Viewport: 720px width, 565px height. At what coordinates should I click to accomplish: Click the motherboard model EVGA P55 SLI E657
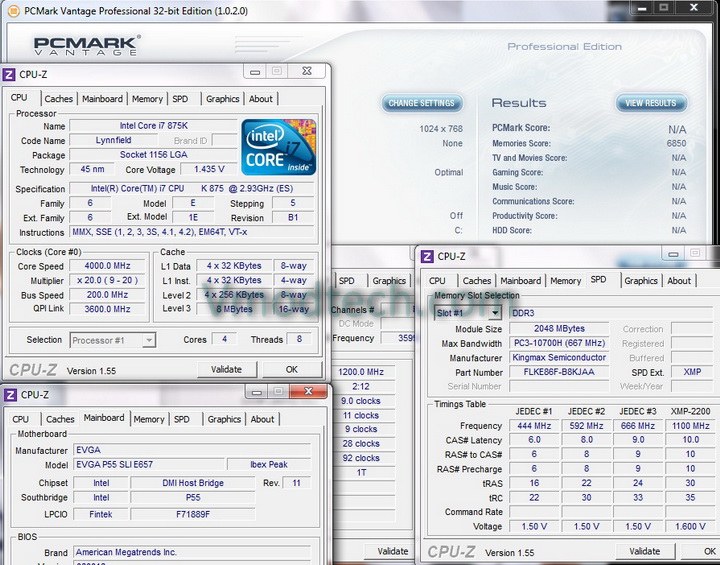[x=149, y=464]
